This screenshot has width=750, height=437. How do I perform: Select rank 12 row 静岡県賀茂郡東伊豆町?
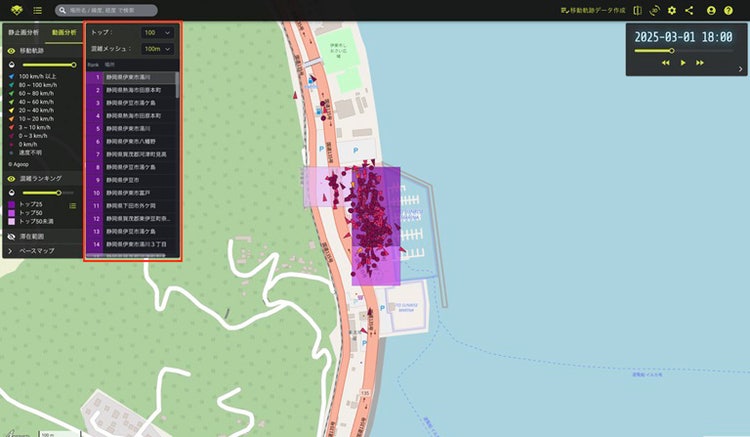pyautogui.click(x=132, y=218)
